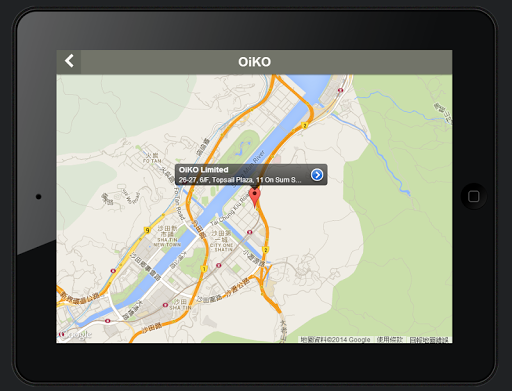The height and width of the screenshot is (391, 512).
Task: Go back using the left arrow
Action: point(69,61)
